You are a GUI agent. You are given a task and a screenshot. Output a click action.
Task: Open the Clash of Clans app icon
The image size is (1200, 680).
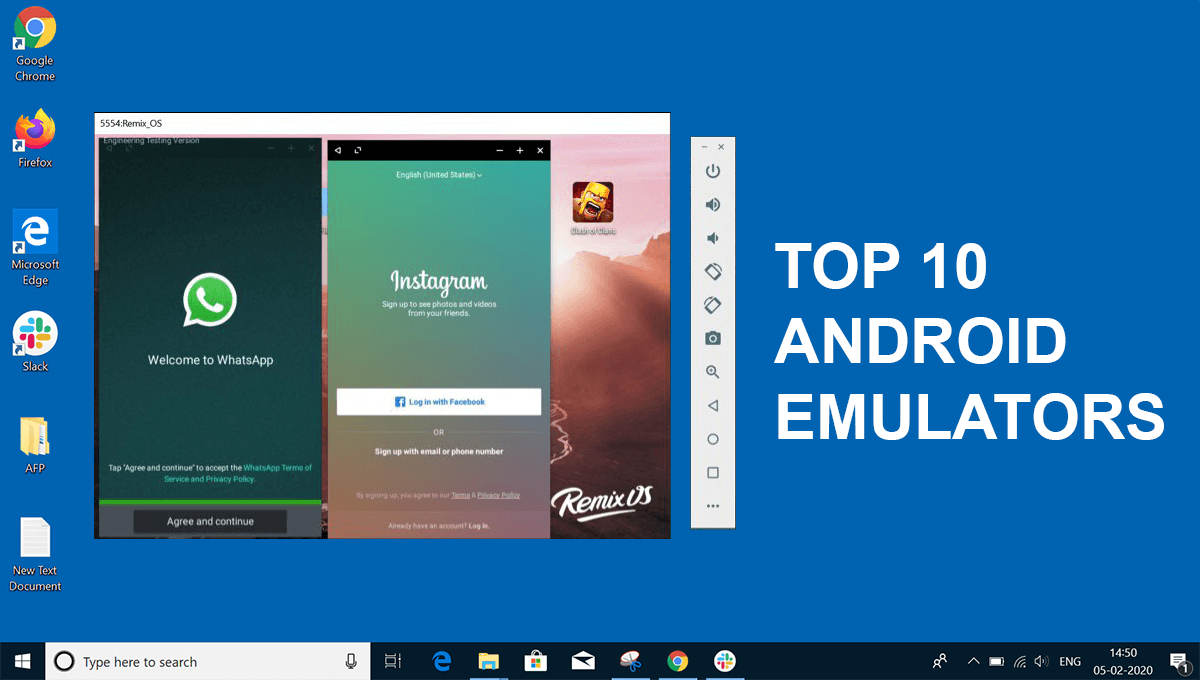pyautogui.click(x=592, y=203)
